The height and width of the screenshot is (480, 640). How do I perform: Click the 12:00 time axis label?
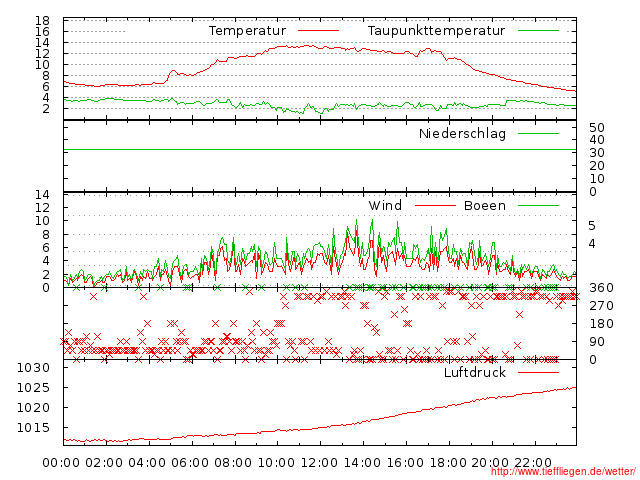coord(319,462)
